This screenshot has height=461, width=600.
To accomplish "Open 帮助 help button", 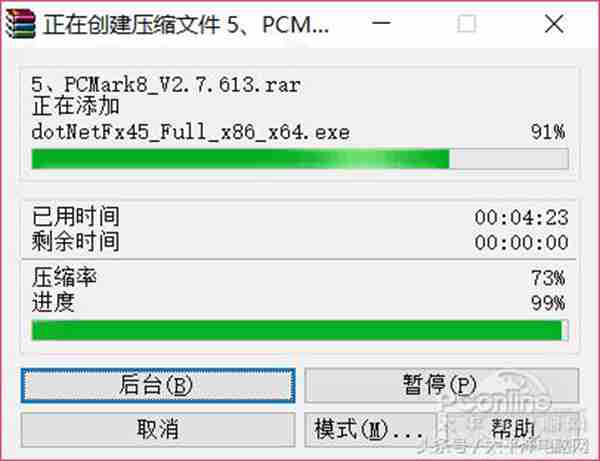I will coord(513,430).
